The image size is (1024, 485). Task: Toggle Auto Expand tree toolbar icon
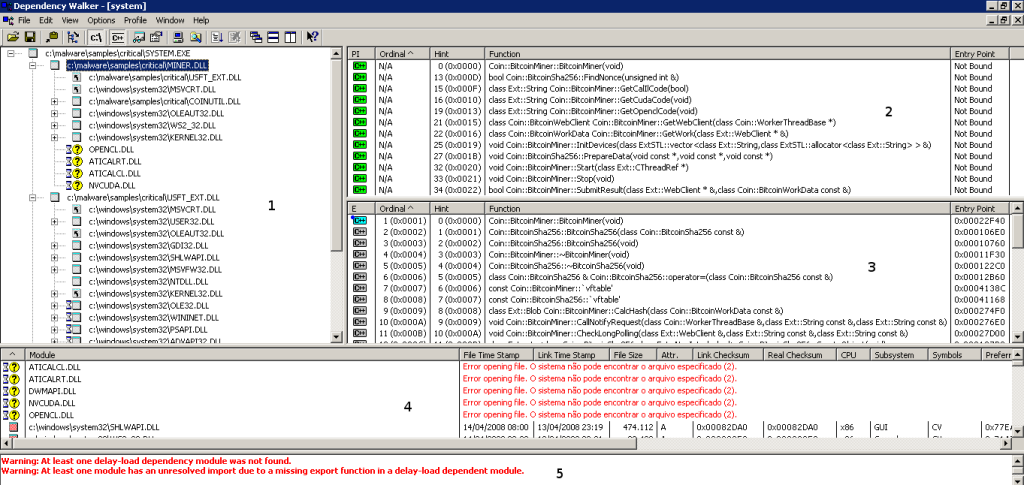coord(73,37)
